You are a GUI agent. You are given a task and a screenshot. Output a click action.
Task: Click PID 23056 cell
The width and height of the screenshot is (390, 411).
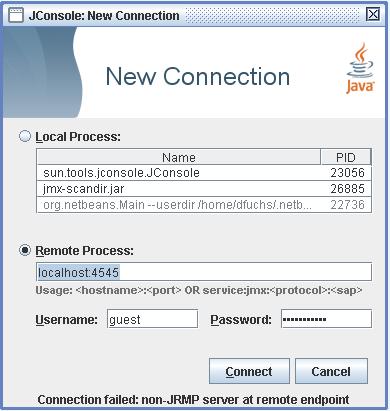tap(346, 173)
